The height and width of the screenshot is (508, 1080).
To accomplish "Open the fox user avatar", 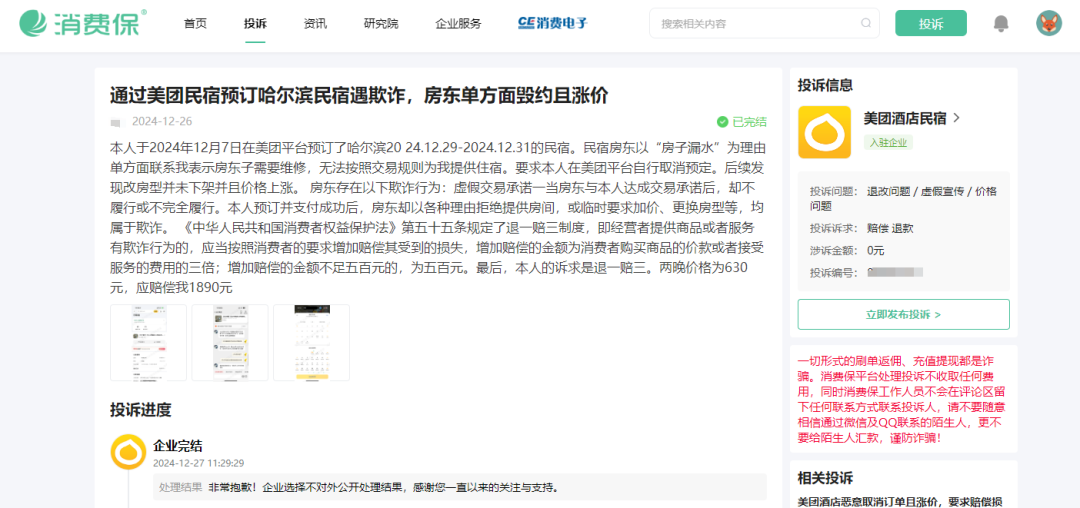I will pyautogui.click(x=1048, y=23).
